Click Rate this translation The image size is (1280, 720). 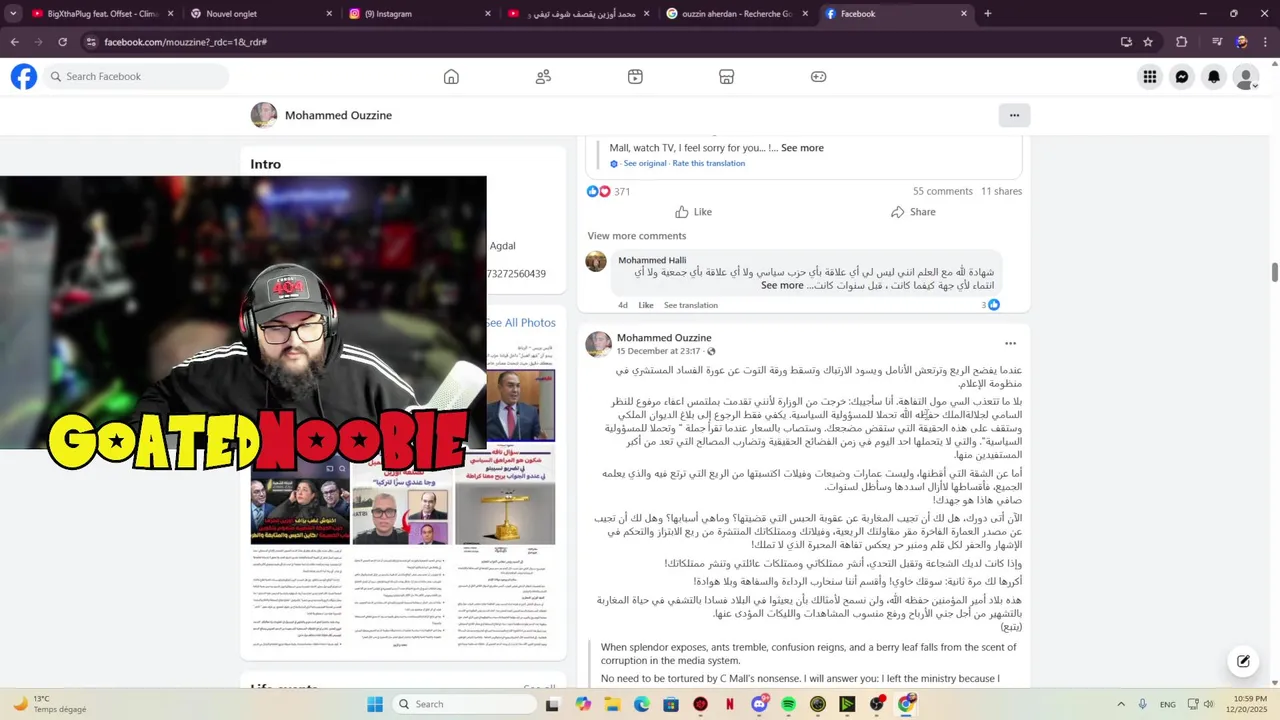(708, 164)
